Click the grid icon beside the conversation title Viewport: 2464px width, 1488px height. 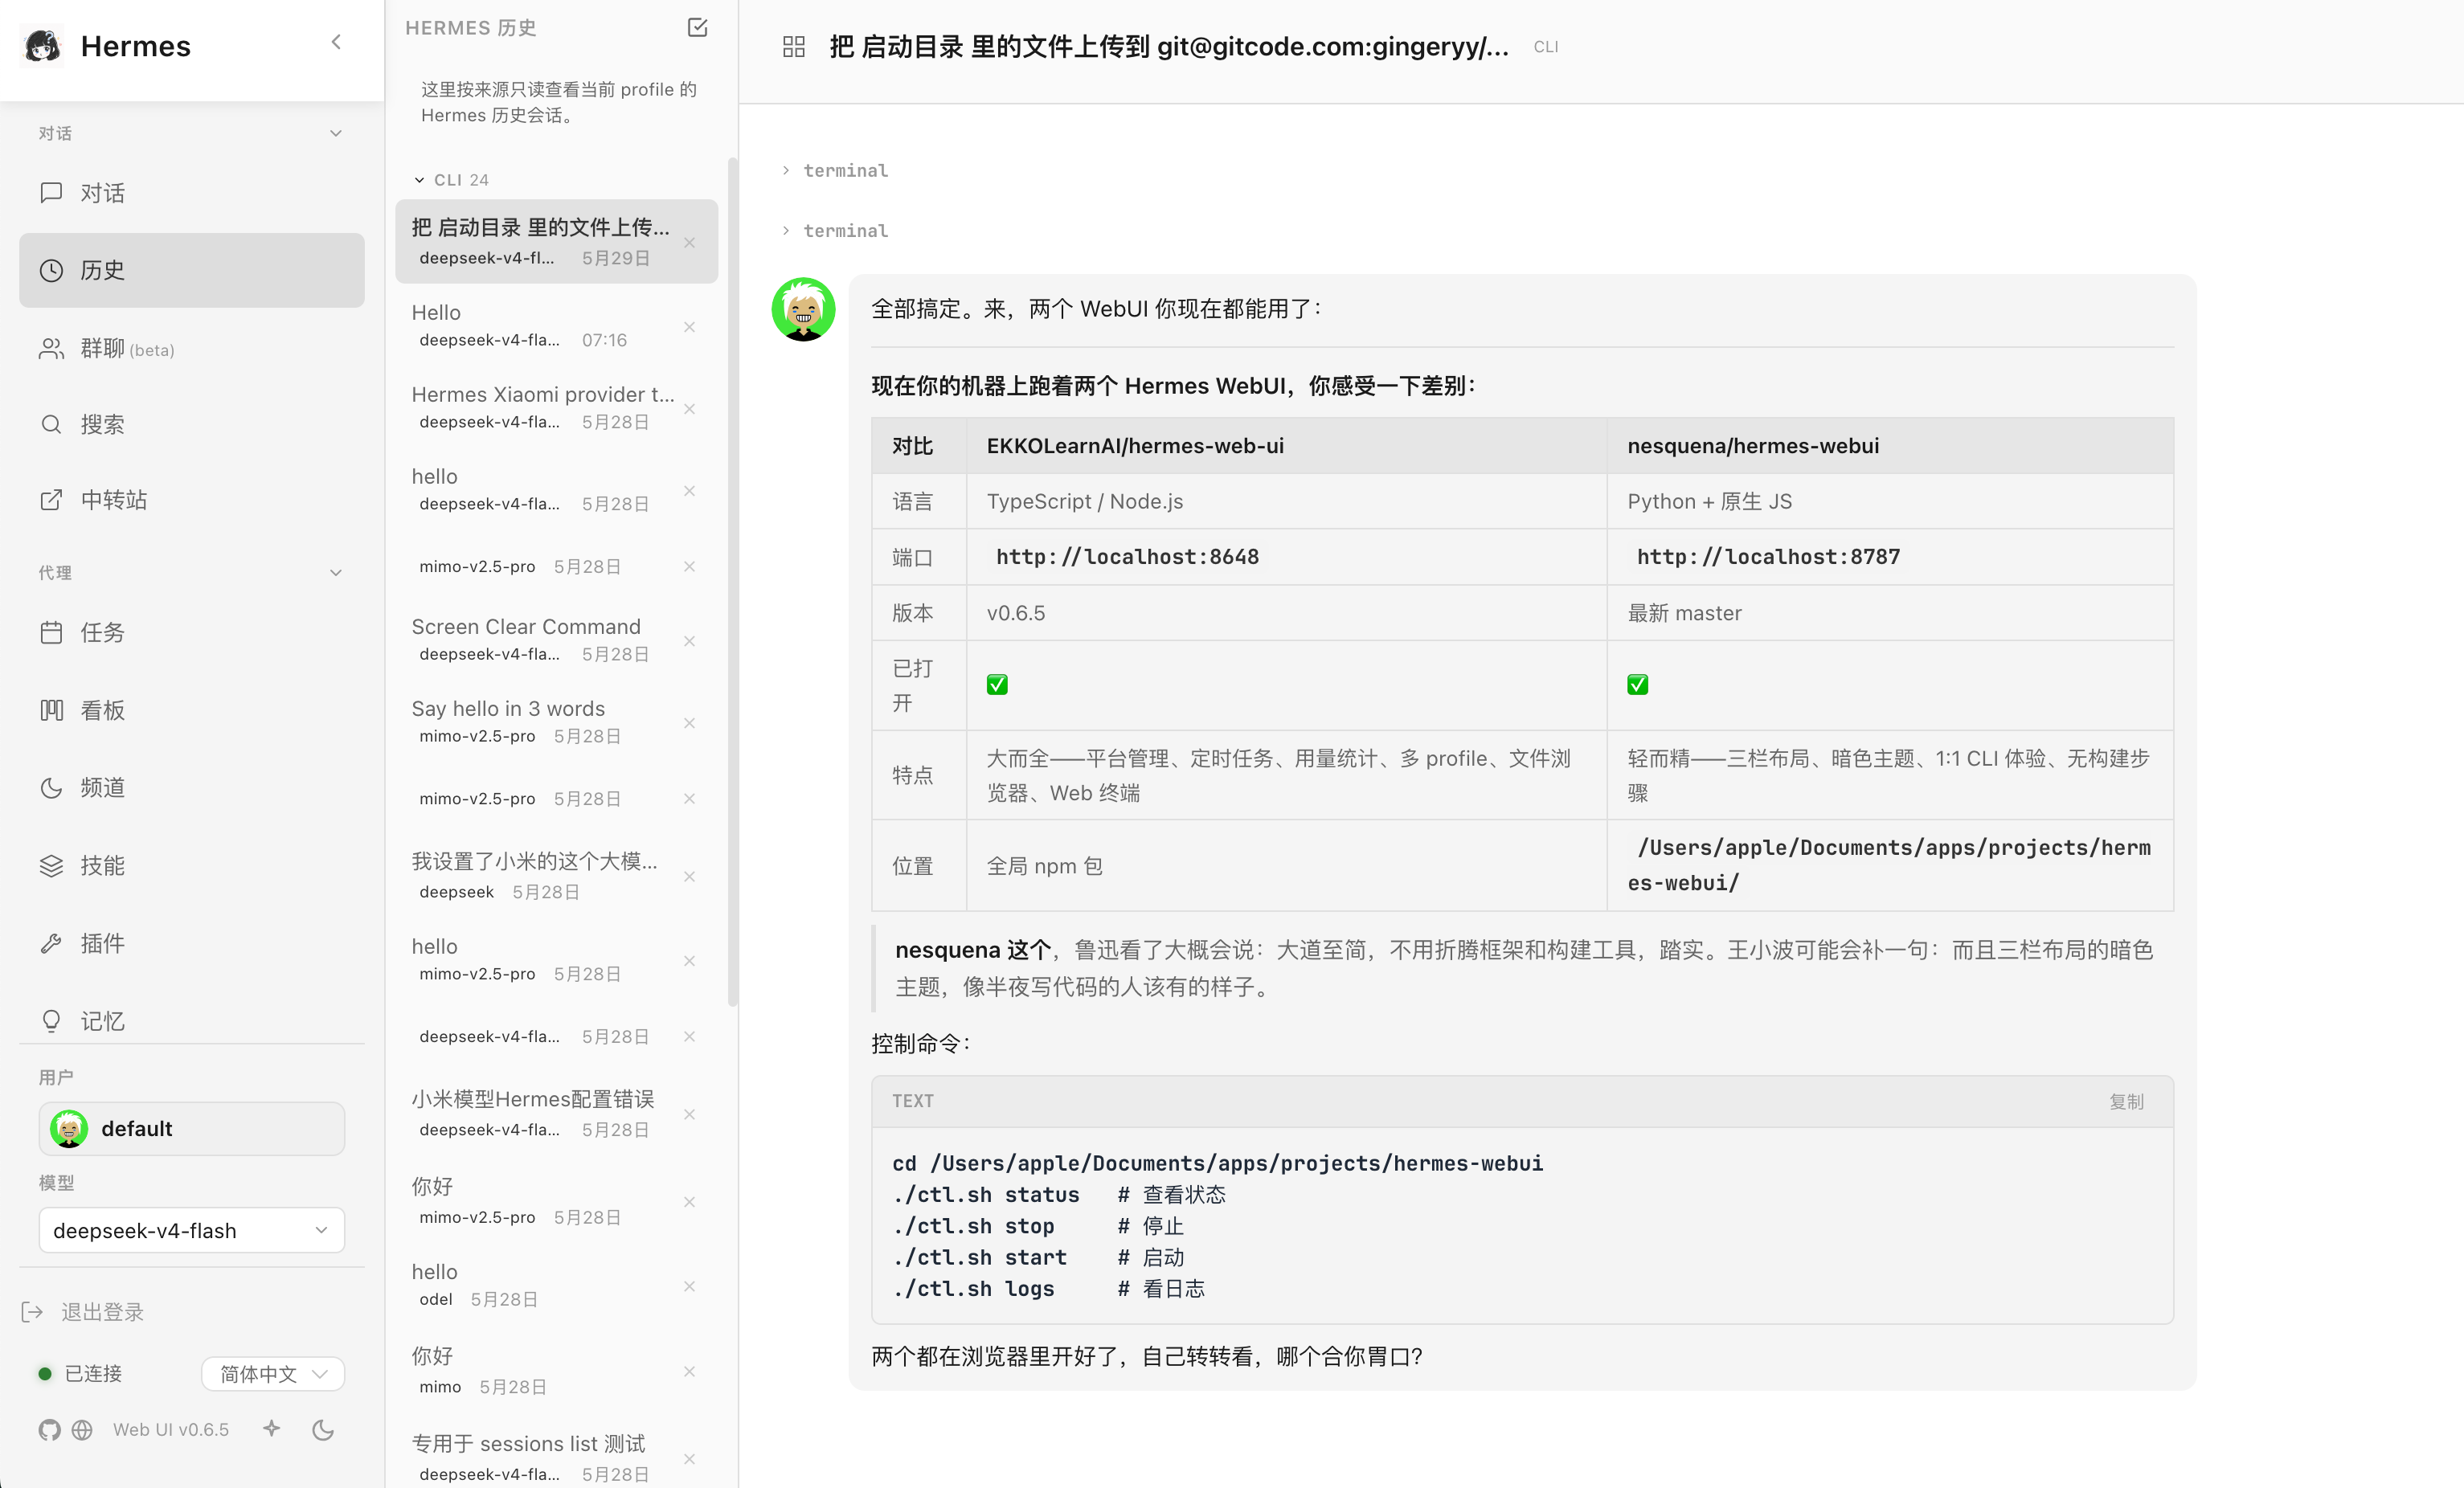(794, 47)
